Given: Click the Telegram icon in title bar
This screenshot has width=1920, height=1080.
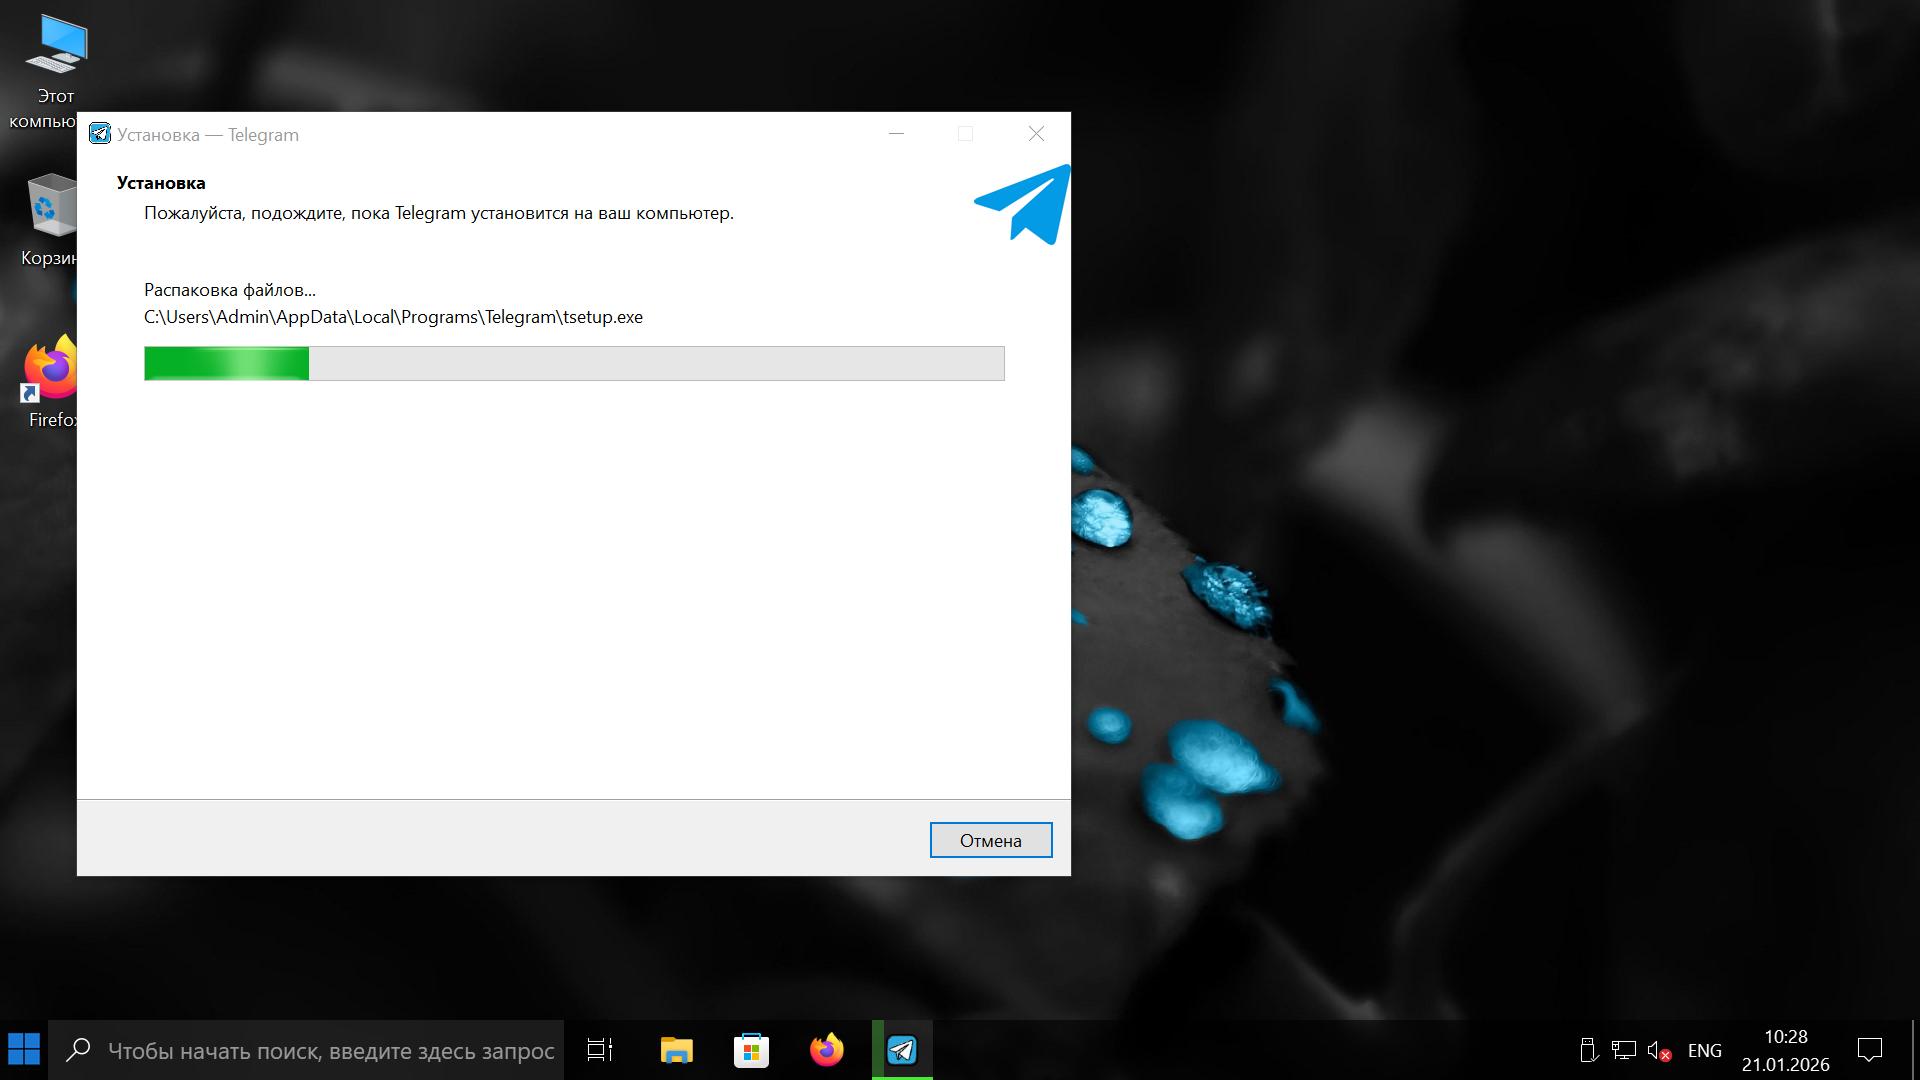Looking at the screenshot, I should click(100, 134).
